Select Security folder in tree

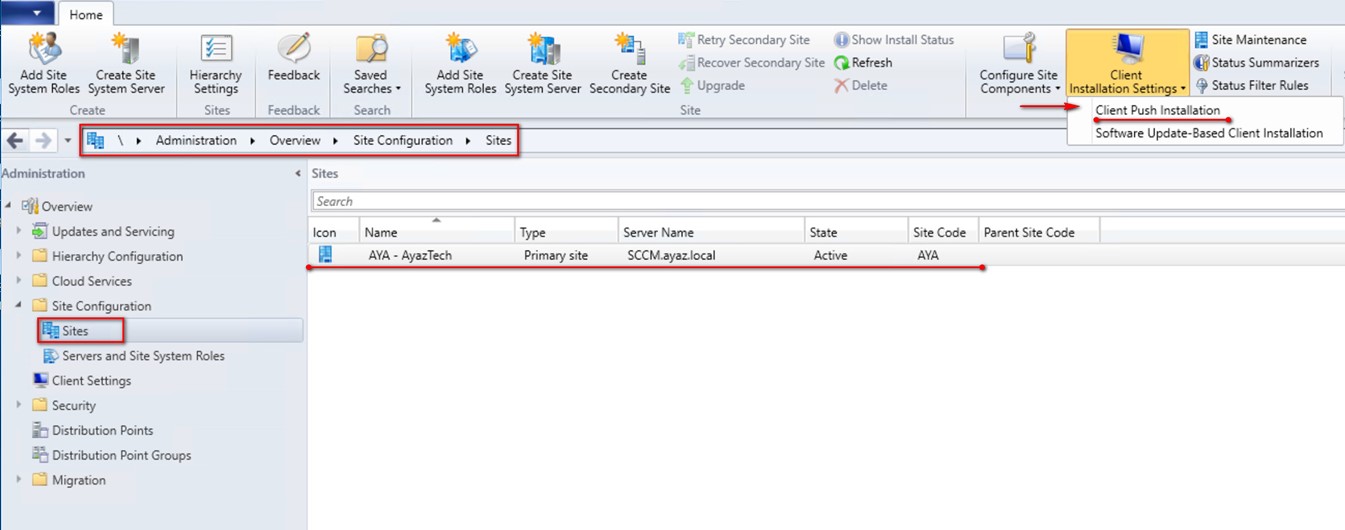74,406
